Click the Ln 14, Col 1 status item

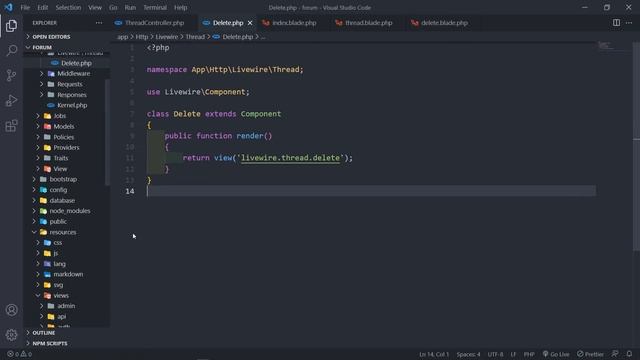(x=433, y=354)
